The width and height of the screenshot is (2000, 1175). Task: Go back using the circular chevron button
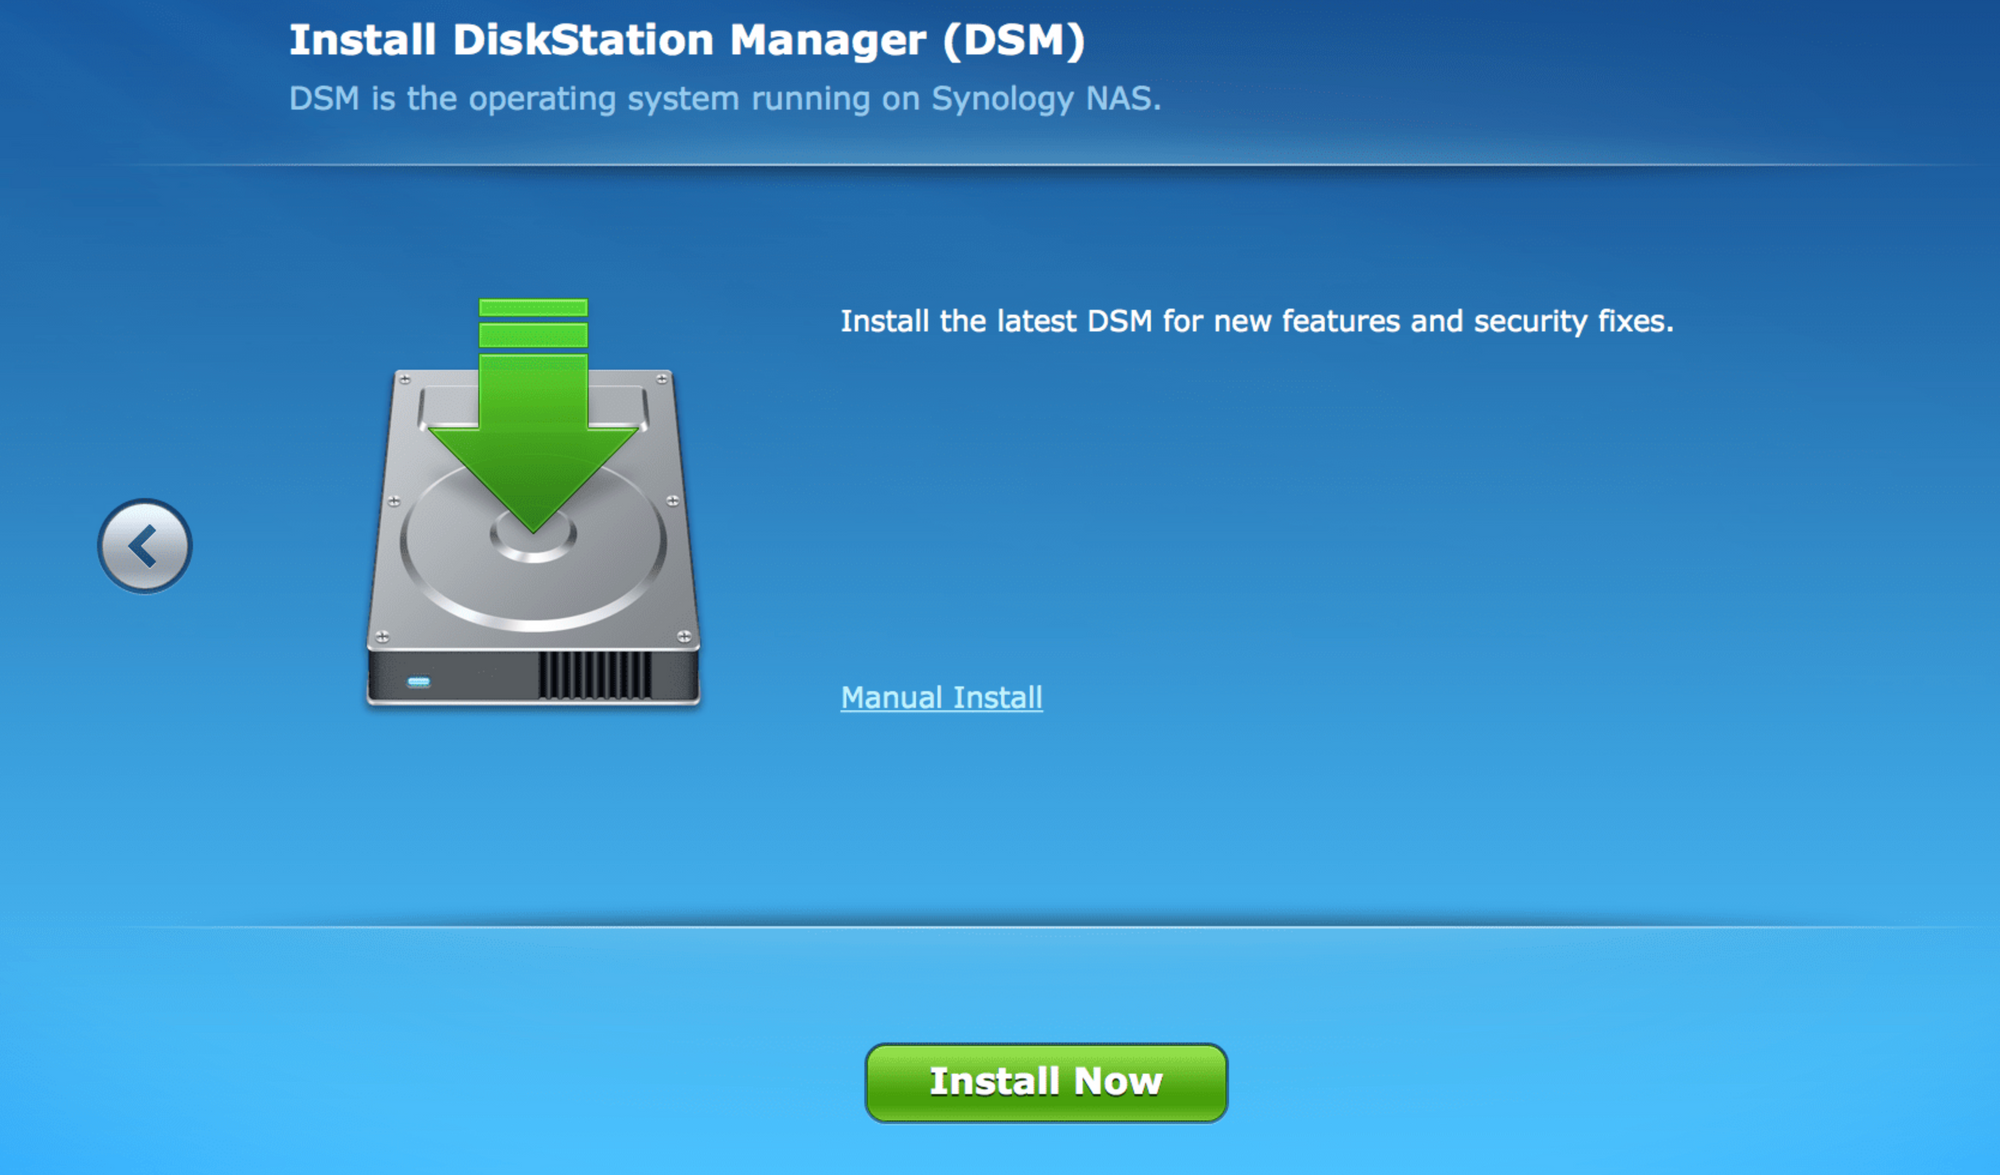click(x=144, y=546)
